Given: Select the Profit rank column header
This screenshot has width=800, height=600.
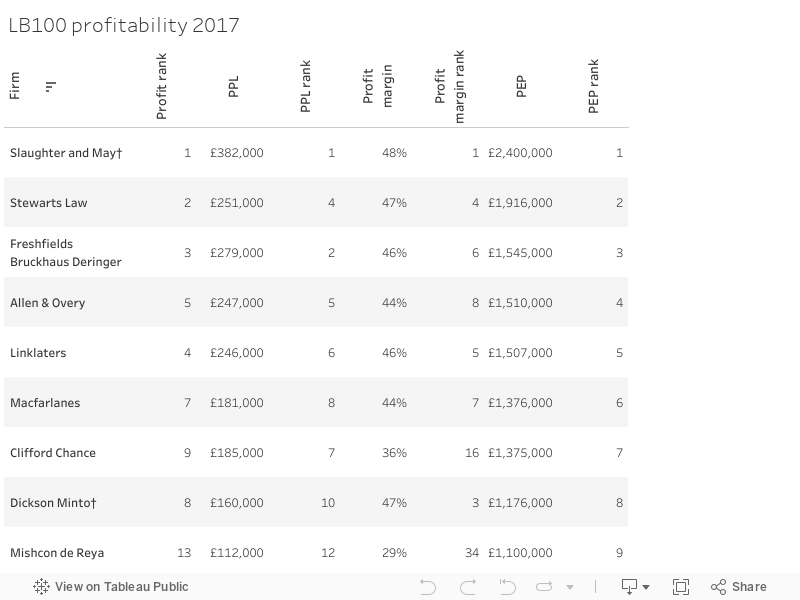Looking at the screenshot, I should tap(162, 87).
